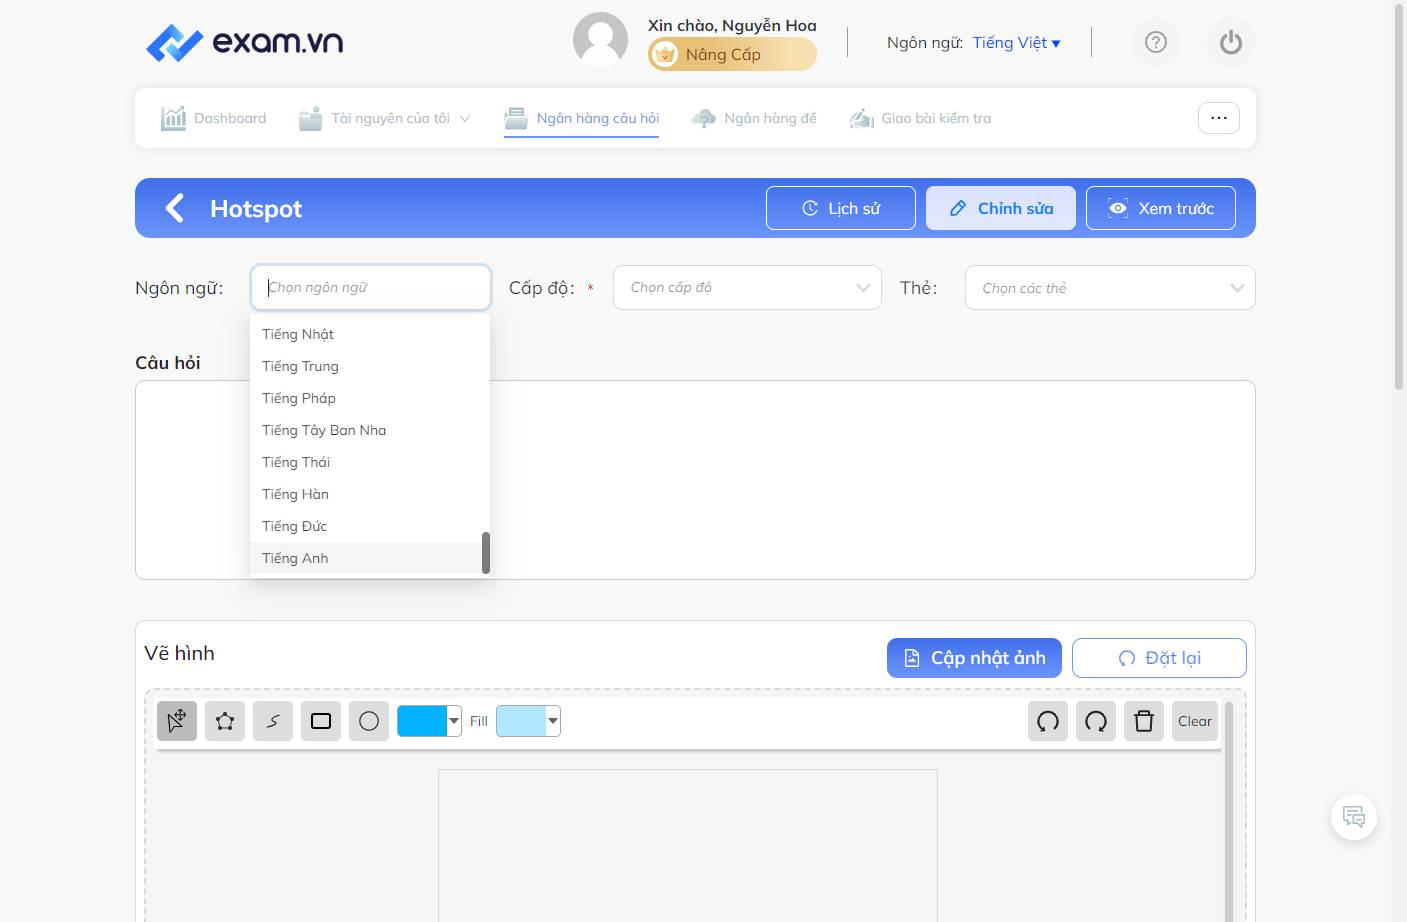Select the rectangle shape tool

click(321, 721)
